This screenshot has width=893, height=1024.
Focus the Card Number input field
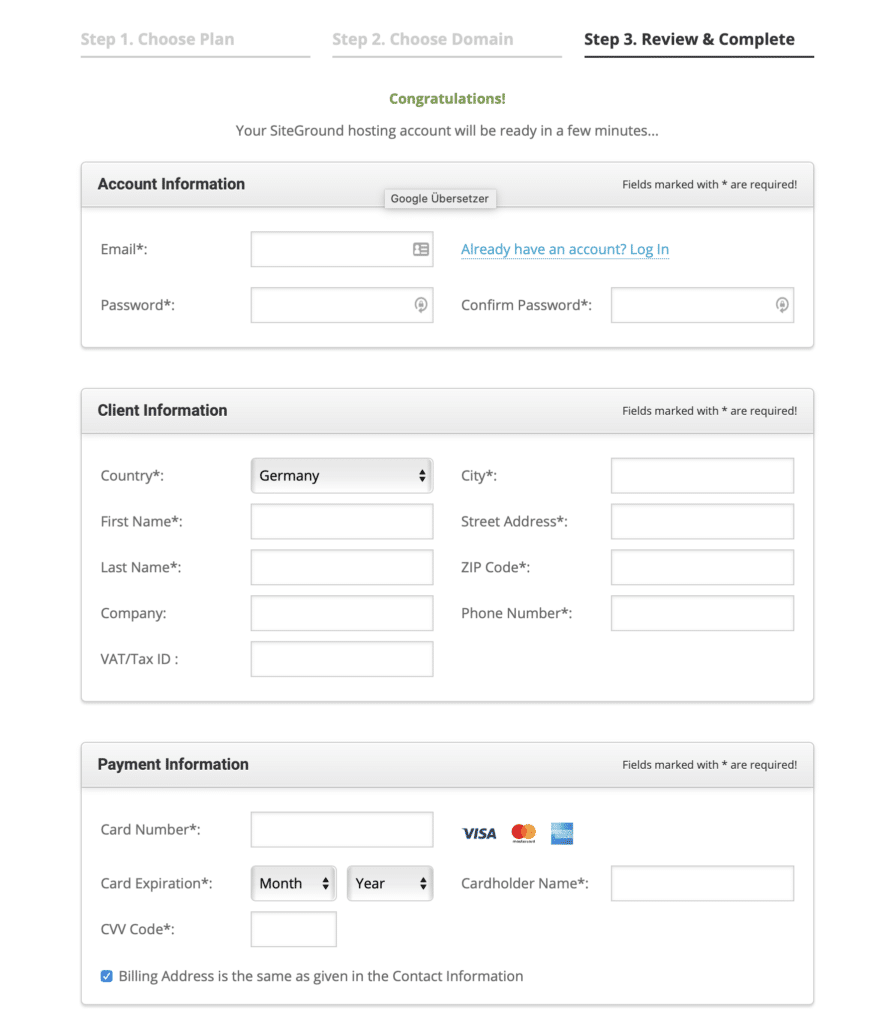342,829
